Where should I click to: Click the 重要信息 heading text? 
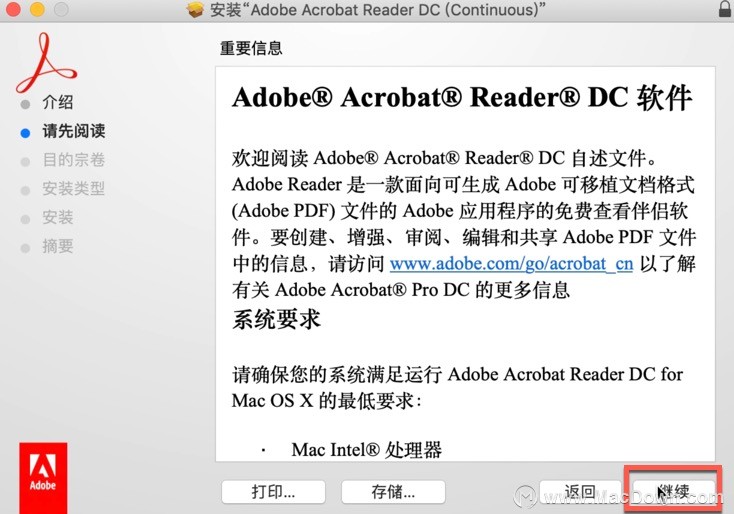tap(251, 48)
